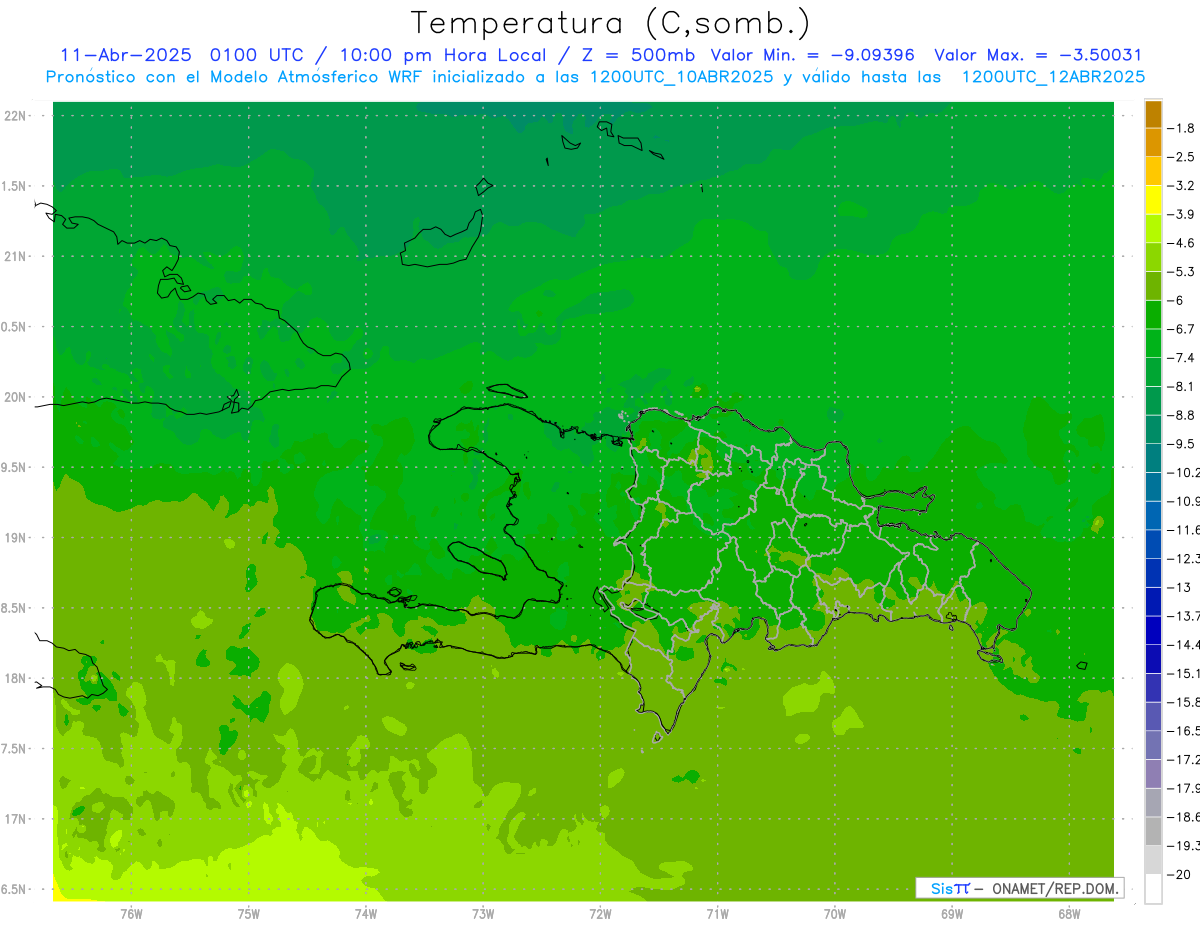Click the '-3.2' colorbar value

1182,186
